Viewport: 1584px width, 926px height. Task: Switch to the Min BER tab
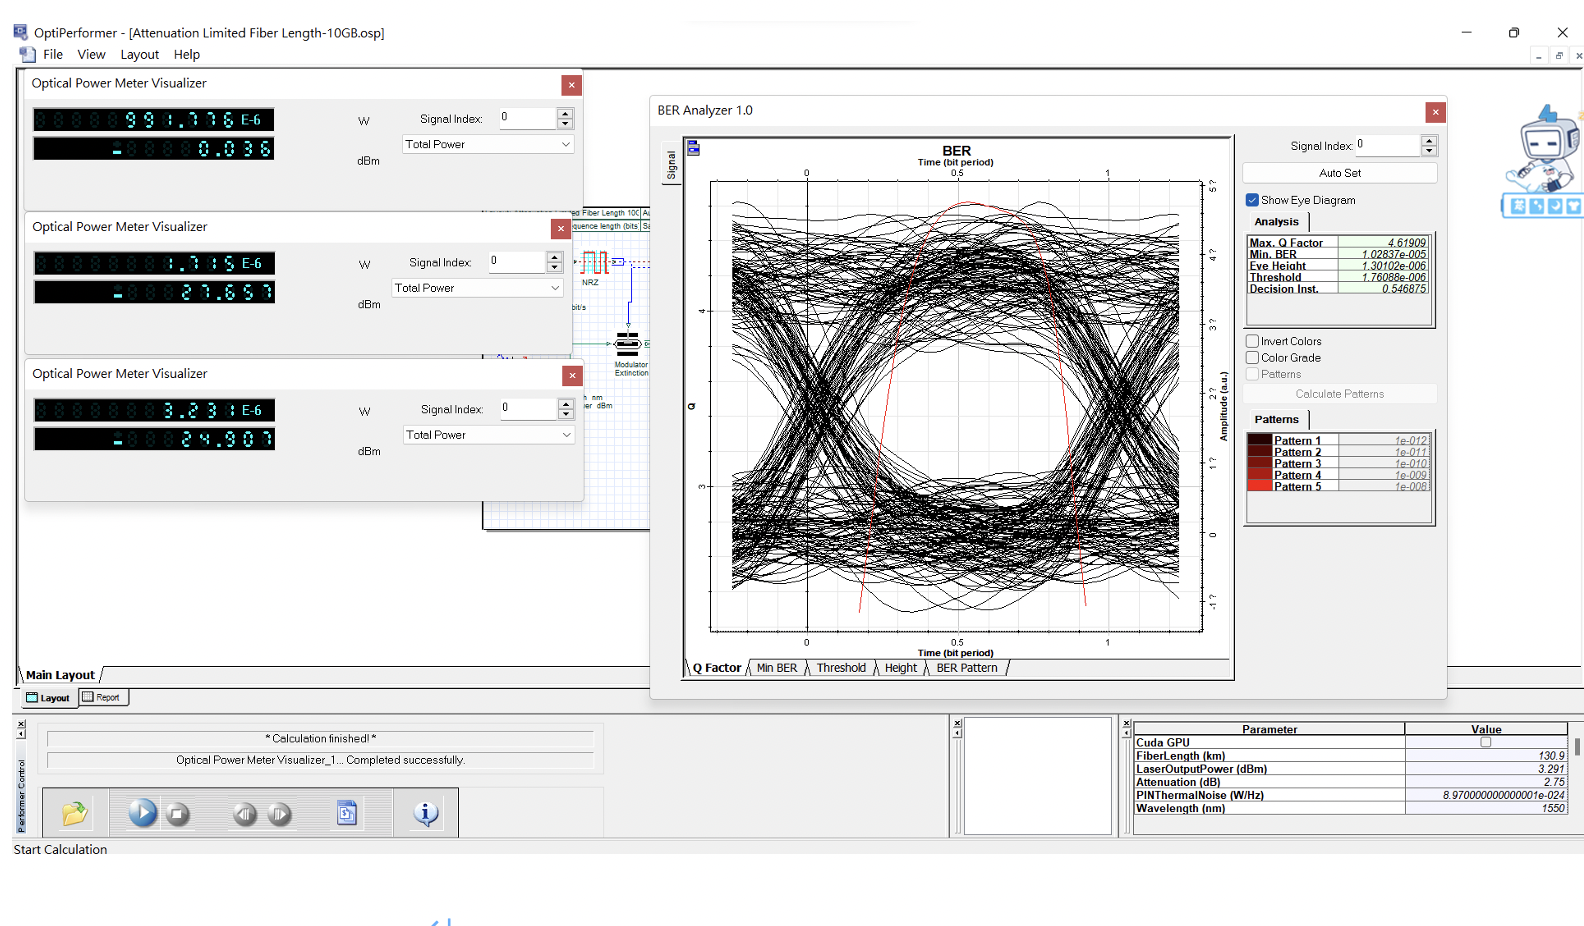[x=777, y=668]
